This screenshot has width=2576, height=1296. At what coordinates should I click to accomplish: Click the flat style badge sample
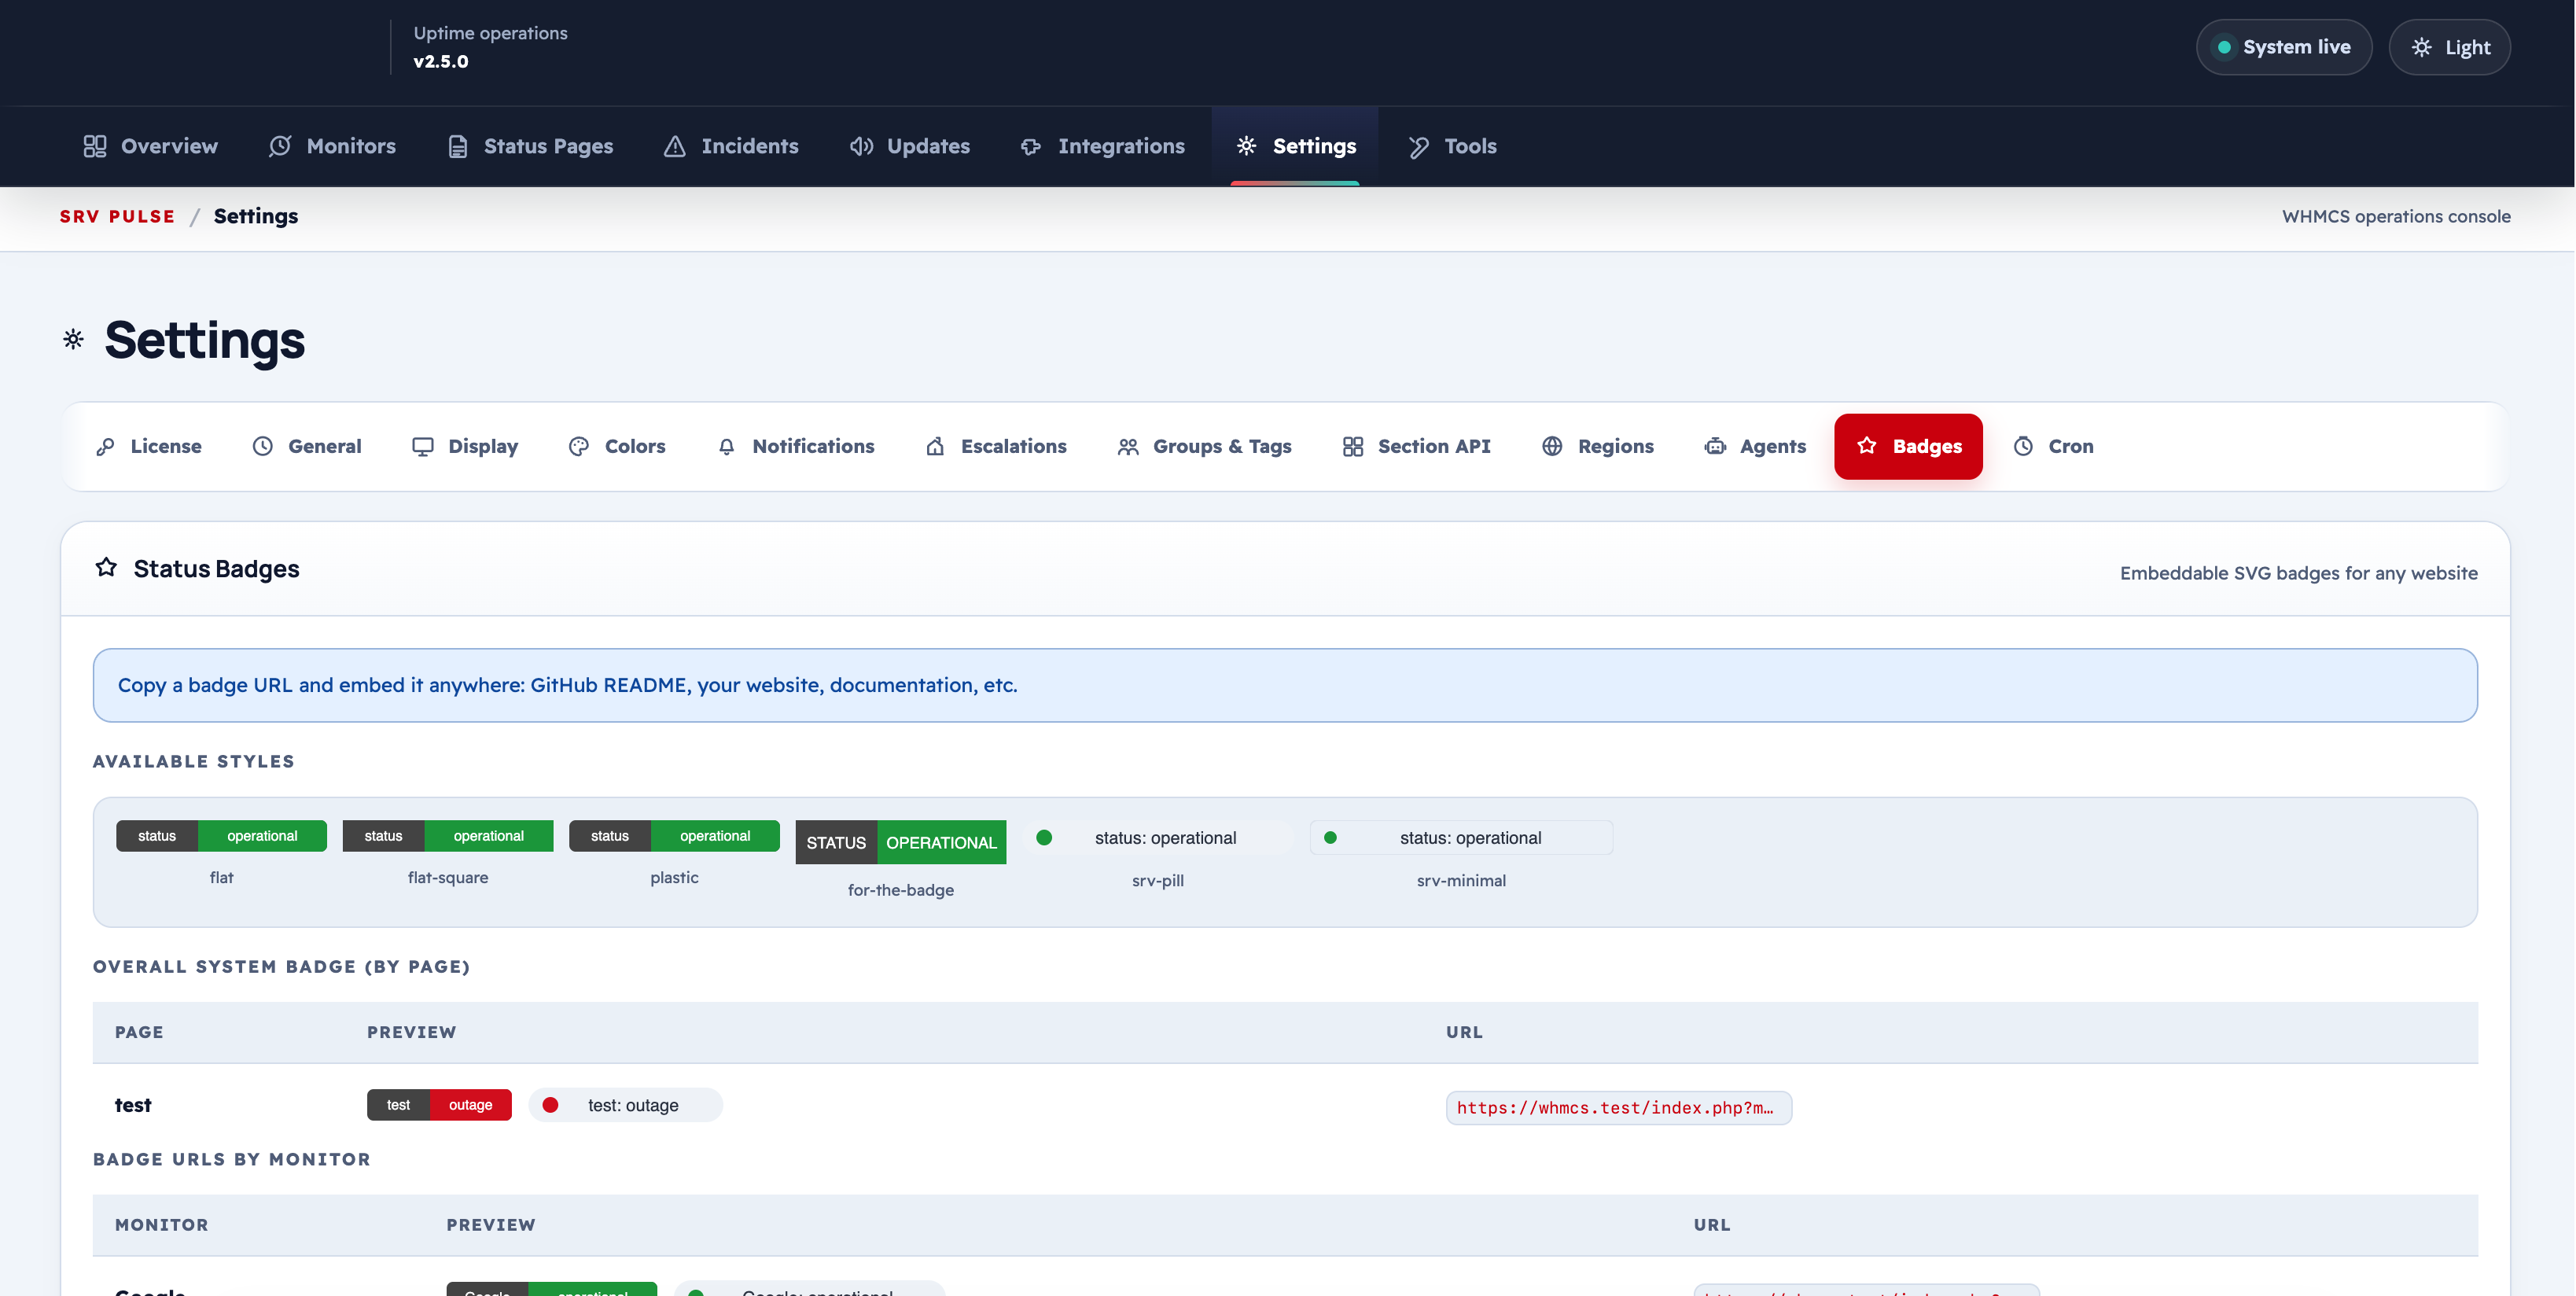(221, 836)
